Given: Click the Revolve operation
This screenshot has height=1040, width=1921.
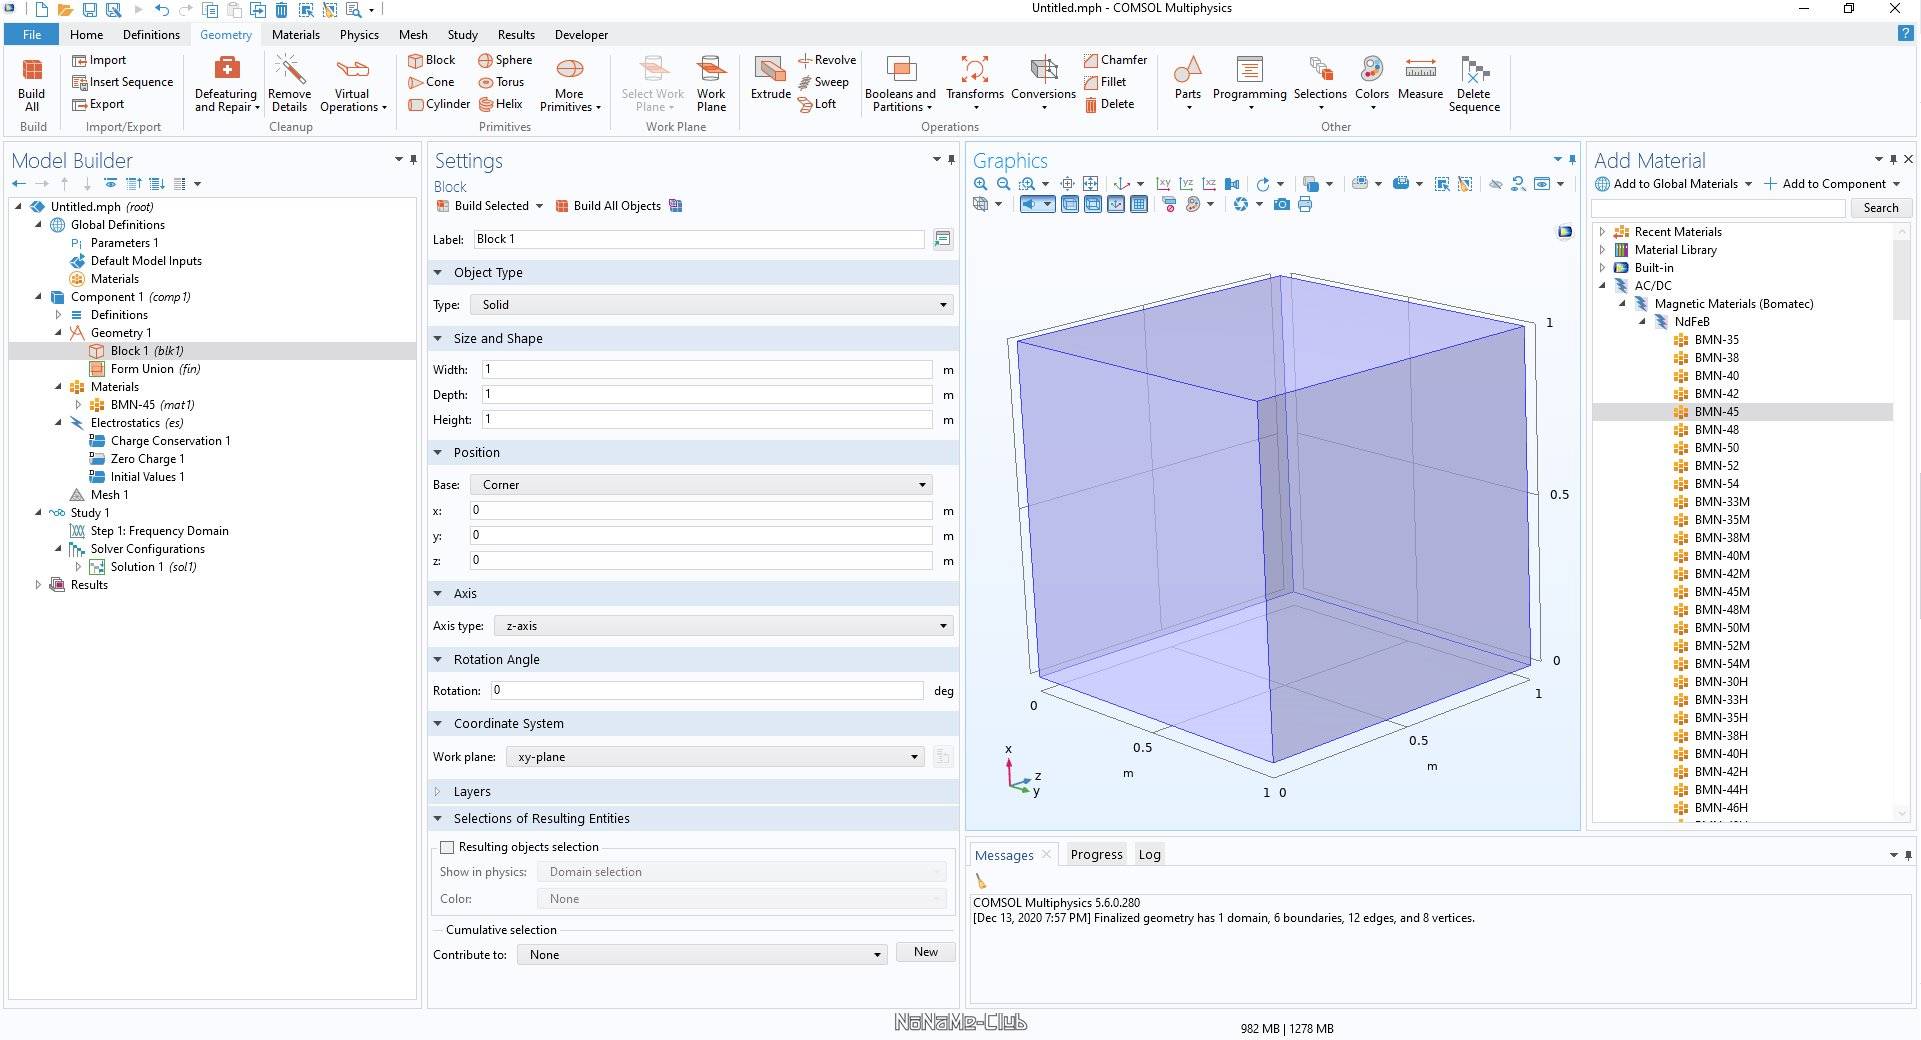Looking at the screenshot, I should pos(827,60).
